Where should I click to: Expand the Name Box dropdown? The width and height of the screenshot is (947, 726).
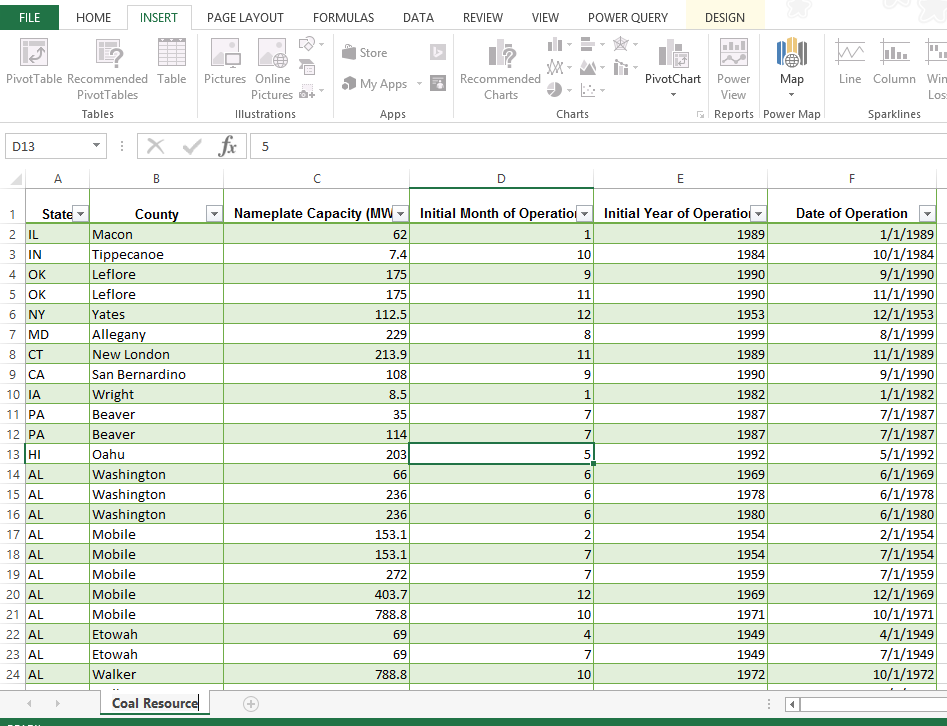point(99,145)
